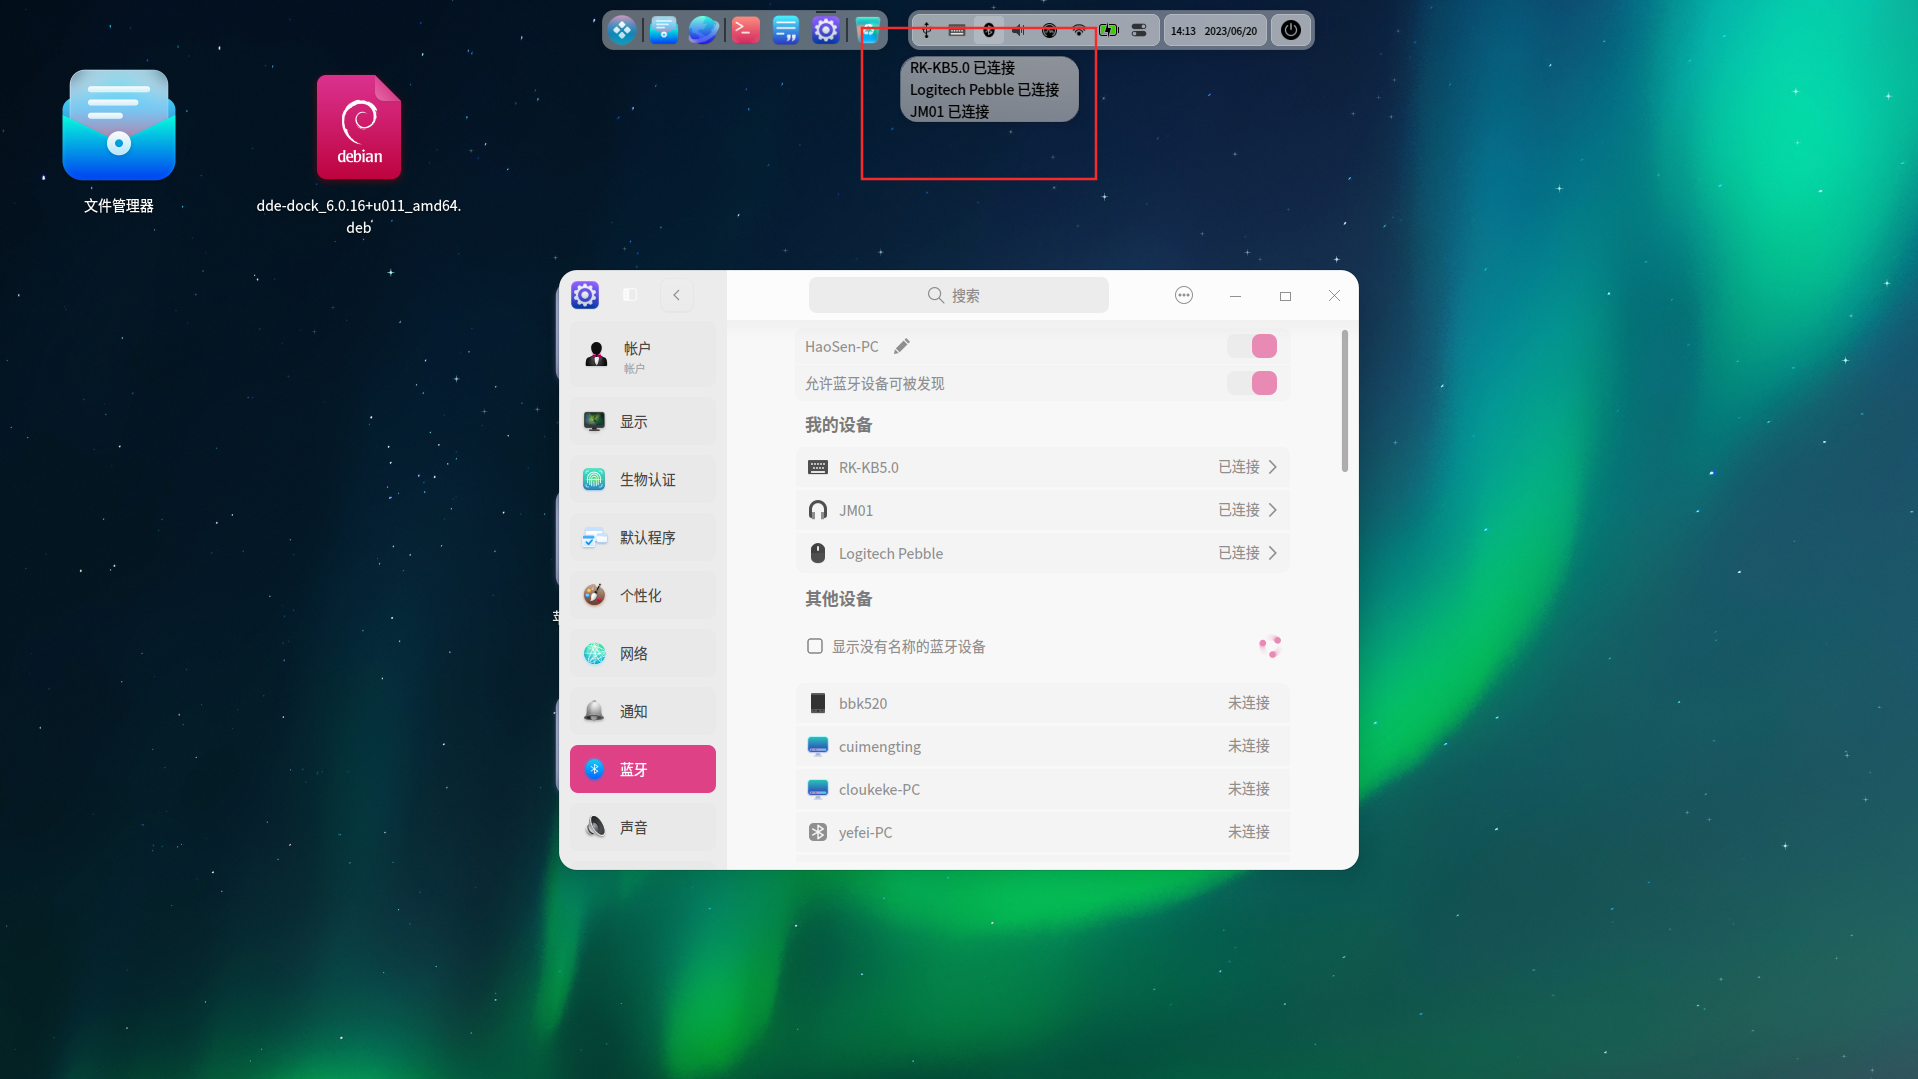The width and height of the screenshot is (1918, 1079).
Task: Open the 生物认证 (Biometric) settings icon
Action: click(x=594, y=479)
